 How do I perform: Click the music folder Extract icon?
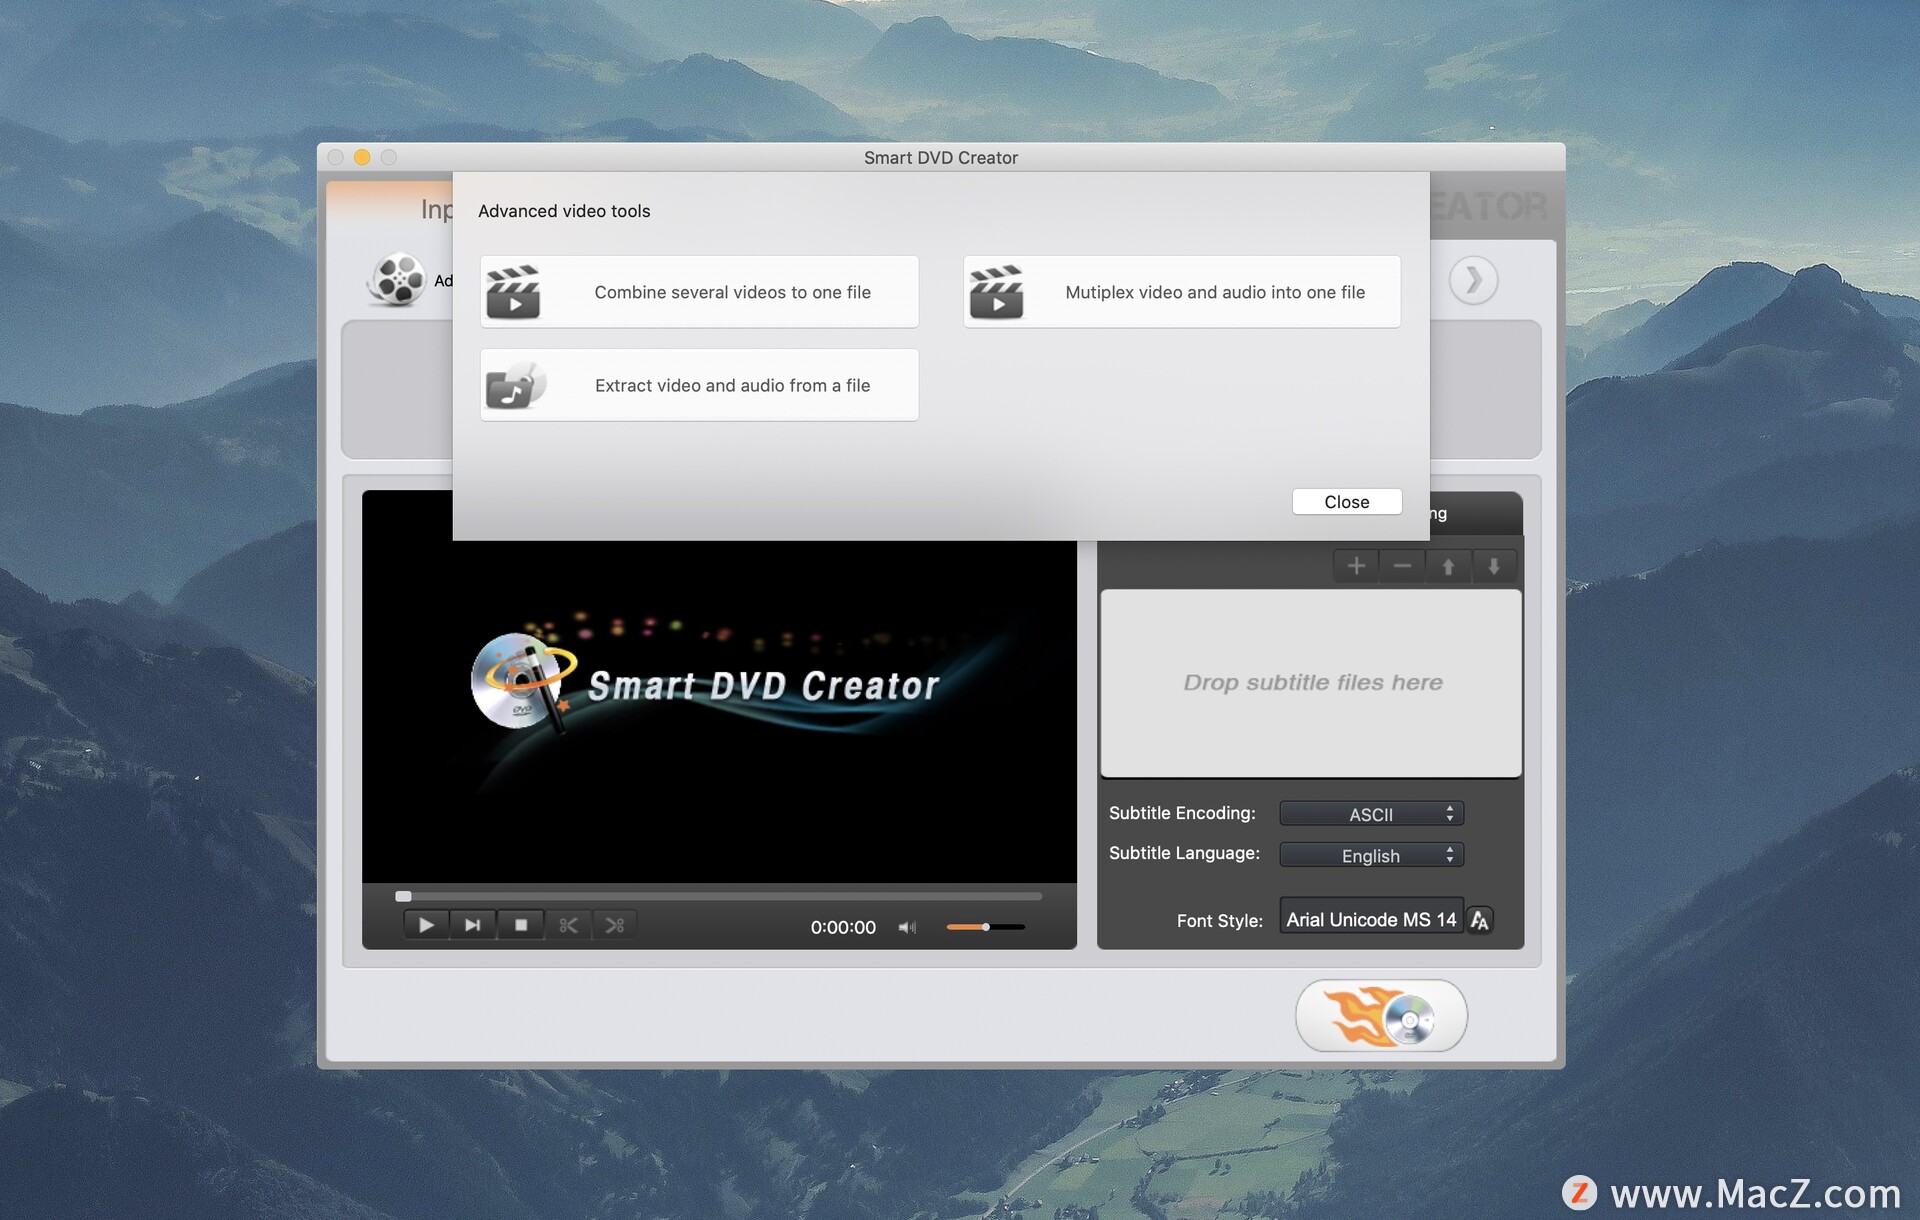click(x=515, y=385)
